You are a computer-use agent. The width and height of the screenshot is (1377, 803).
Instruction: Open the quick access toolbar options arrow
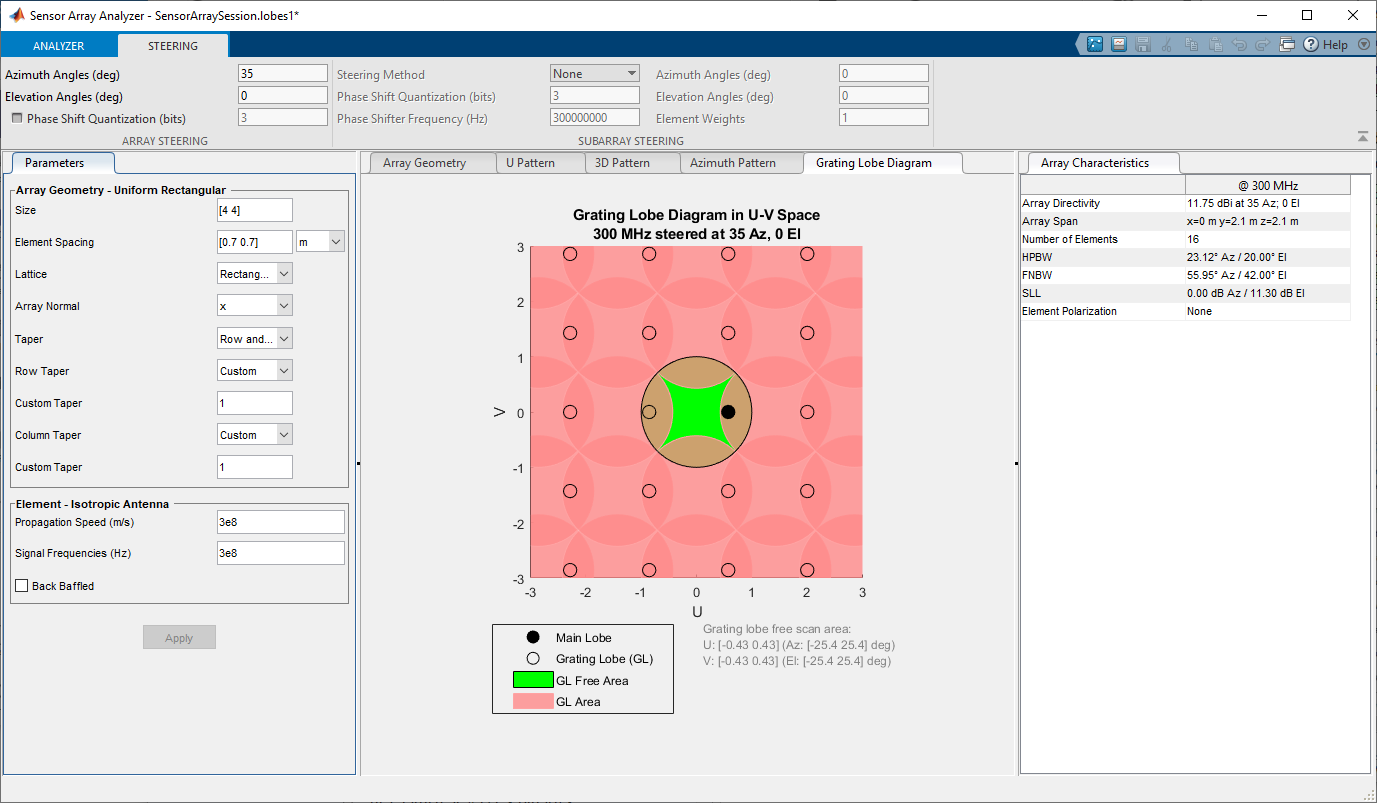click(x=1364, y=44)
